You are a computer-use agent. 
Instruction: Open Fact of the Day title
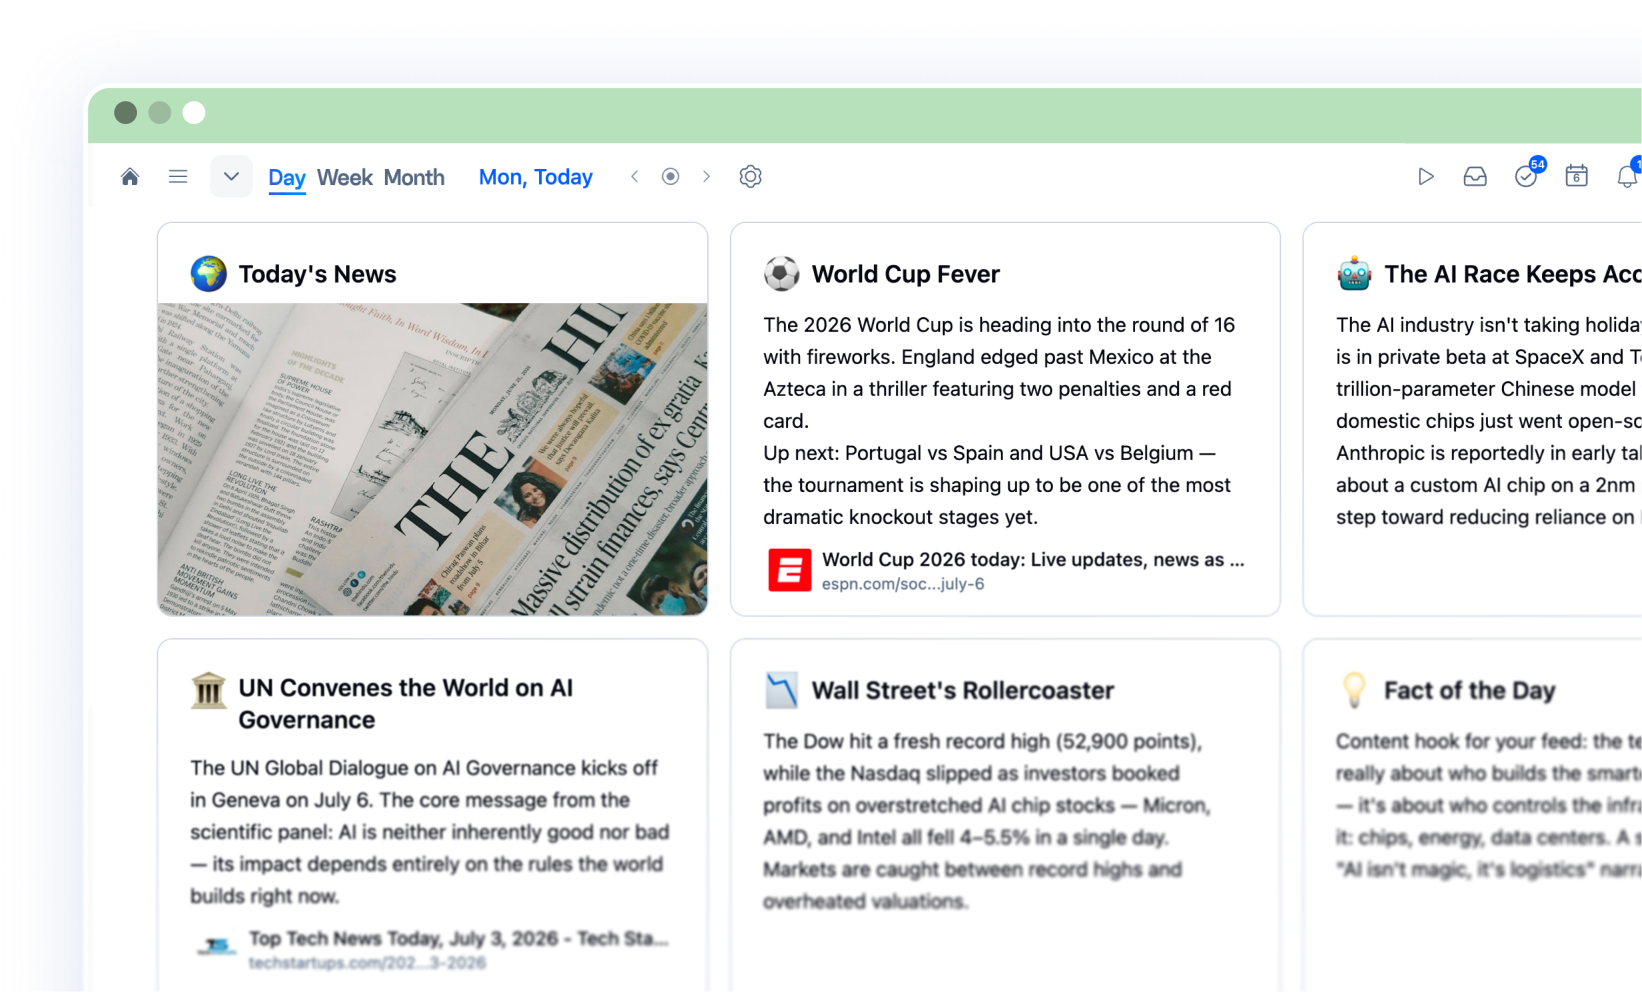coord(1469,690)
